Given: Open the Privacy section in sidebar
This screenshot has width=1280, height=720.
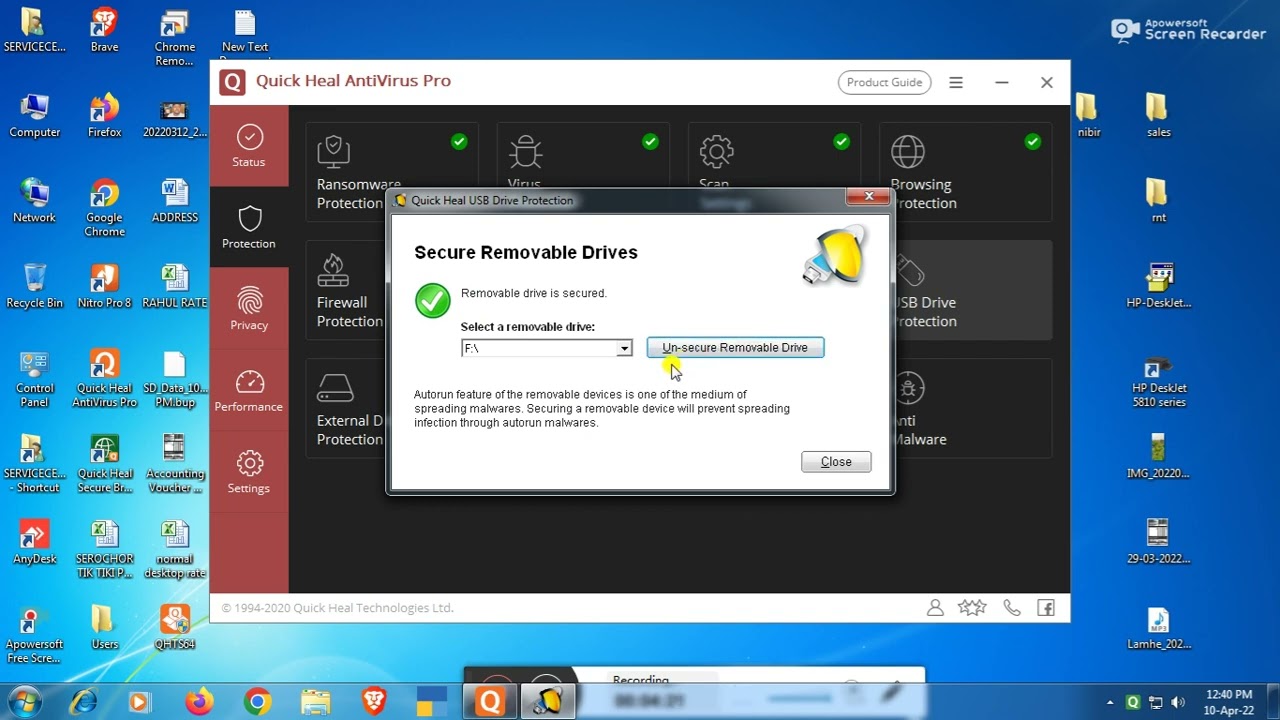Looking at the screenshot, I should click(x=249, y=309).
